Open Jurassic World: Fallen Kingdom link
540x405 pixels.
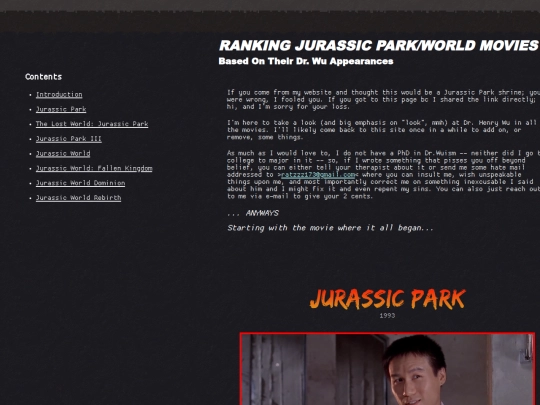click(x=94, y=168)
